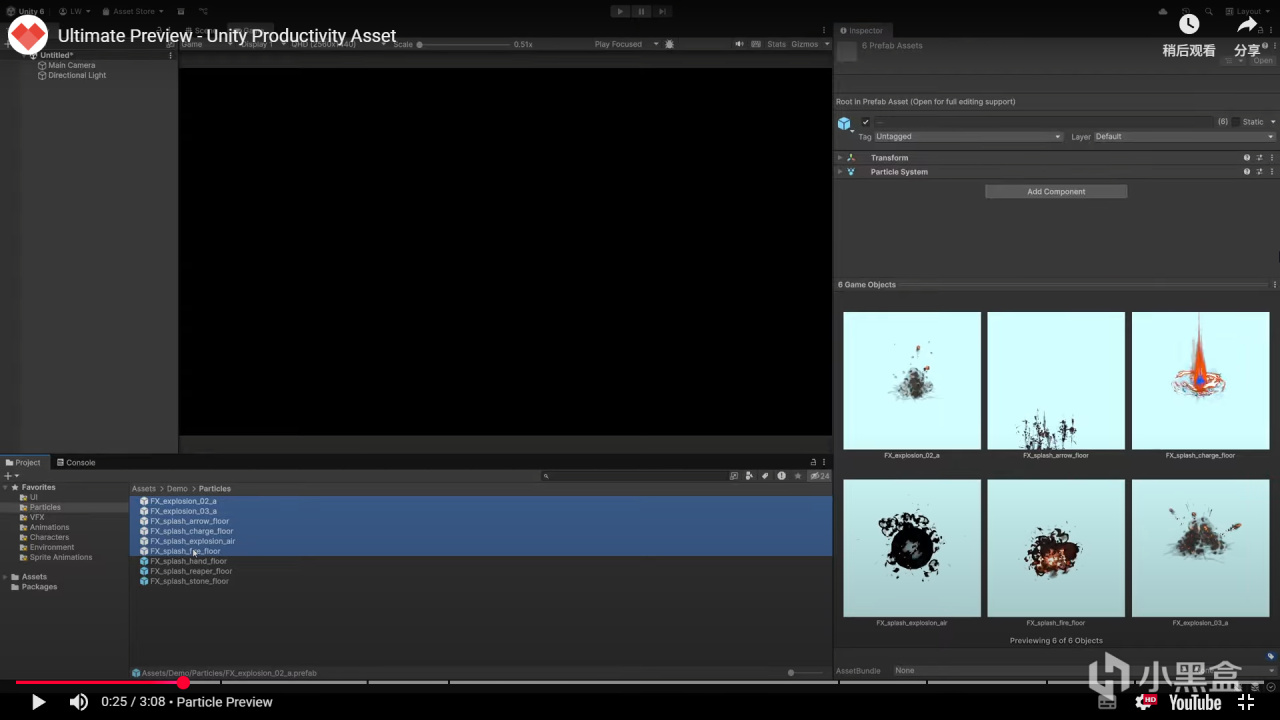Toggle YouTube player fullscreen exit icon

click(x=1246, y=702)
